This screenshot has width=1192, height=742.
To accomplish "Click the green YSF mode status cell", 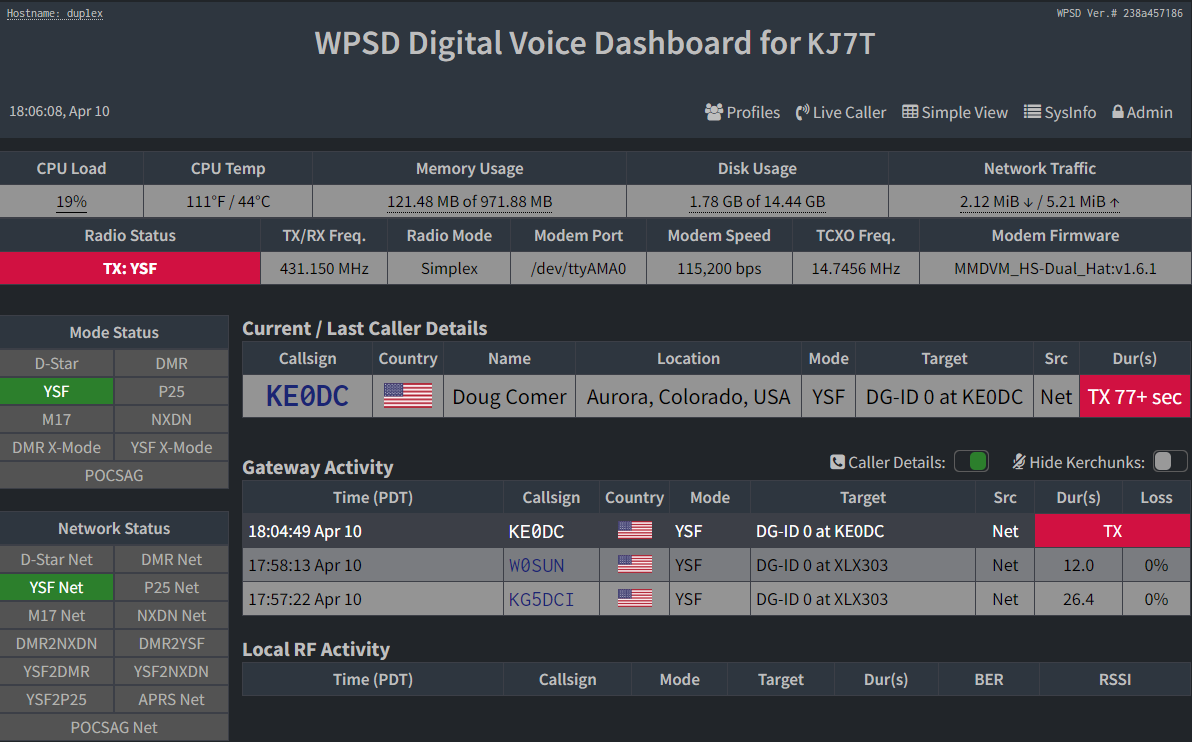I will click(57, 392).
